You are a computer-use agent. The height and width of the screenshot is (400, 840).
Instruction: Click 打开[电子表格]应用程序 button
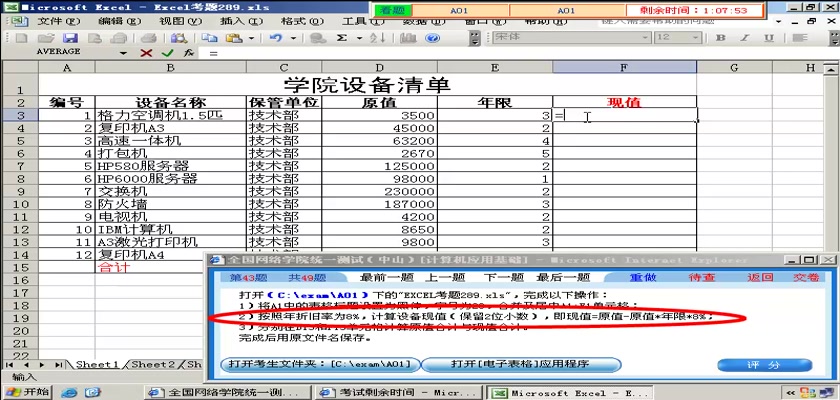click(x=521, y=365)
